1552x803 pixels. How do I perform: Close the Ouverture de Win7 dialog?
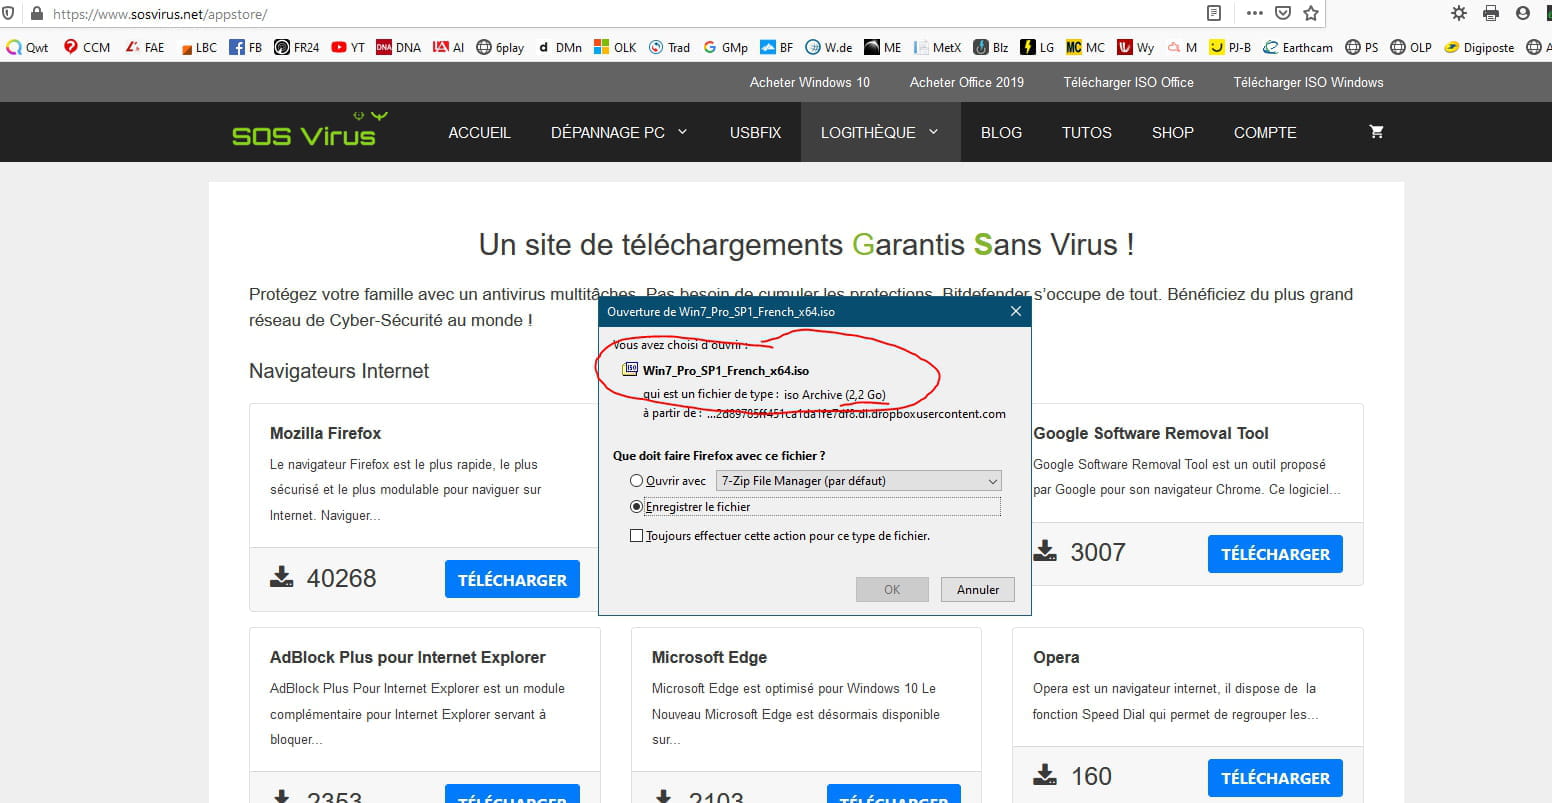click(x=1016, y=311)
